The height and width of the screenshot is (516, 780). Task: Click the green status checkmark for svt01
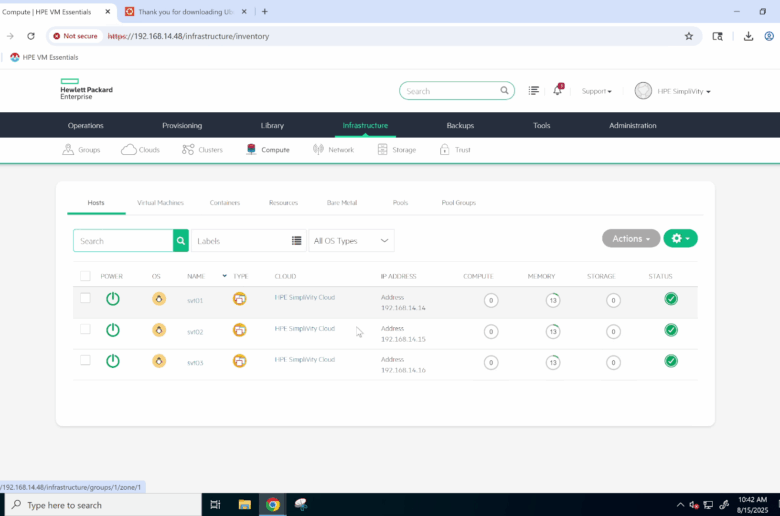(671, 299)
